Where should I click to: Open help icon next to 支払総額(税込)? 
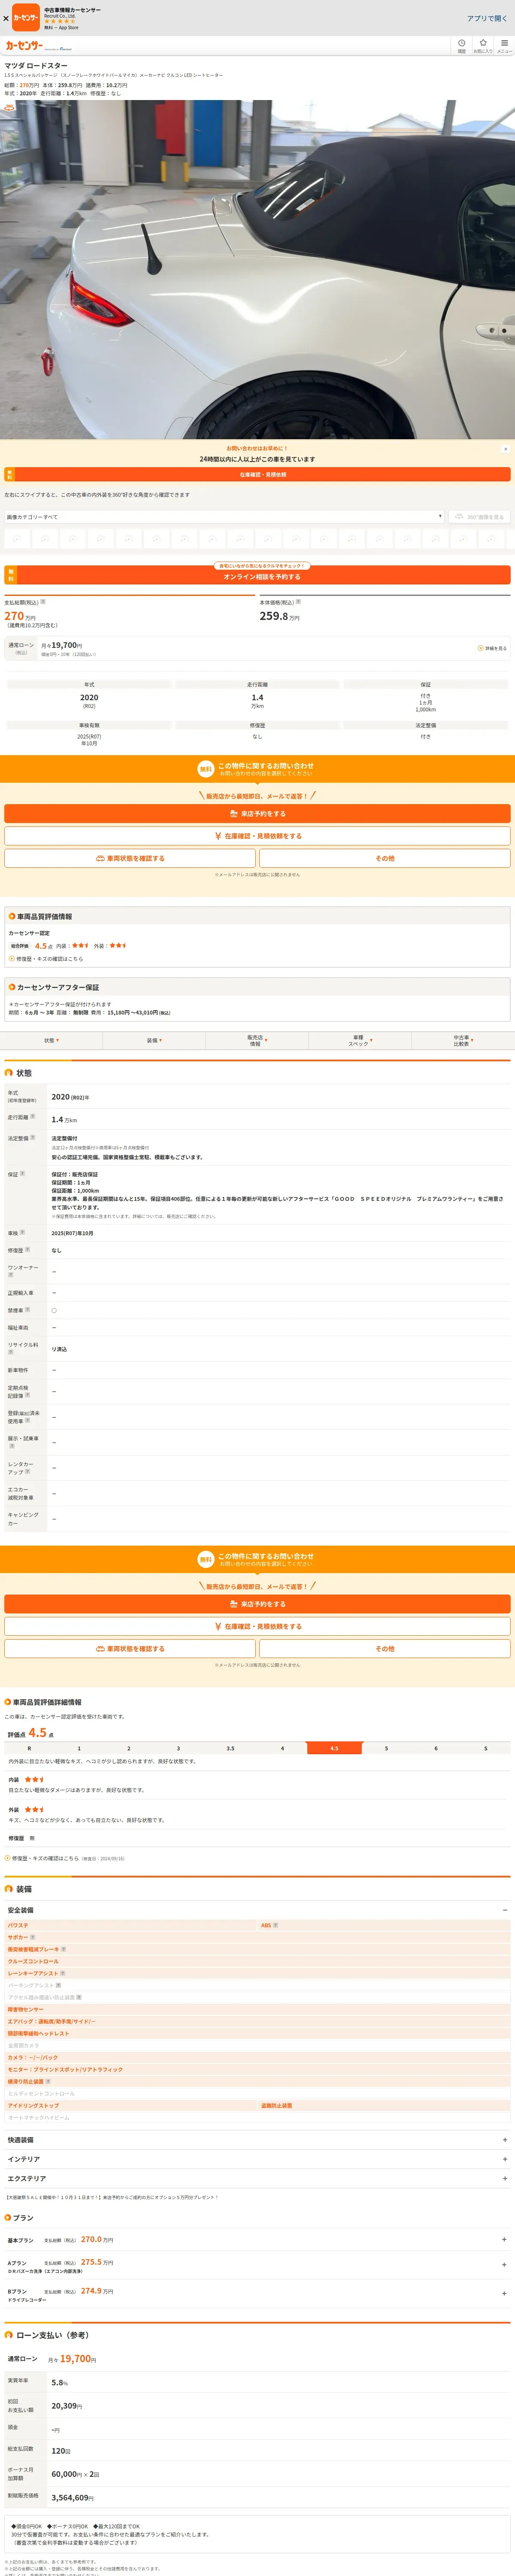coord(42,602)
